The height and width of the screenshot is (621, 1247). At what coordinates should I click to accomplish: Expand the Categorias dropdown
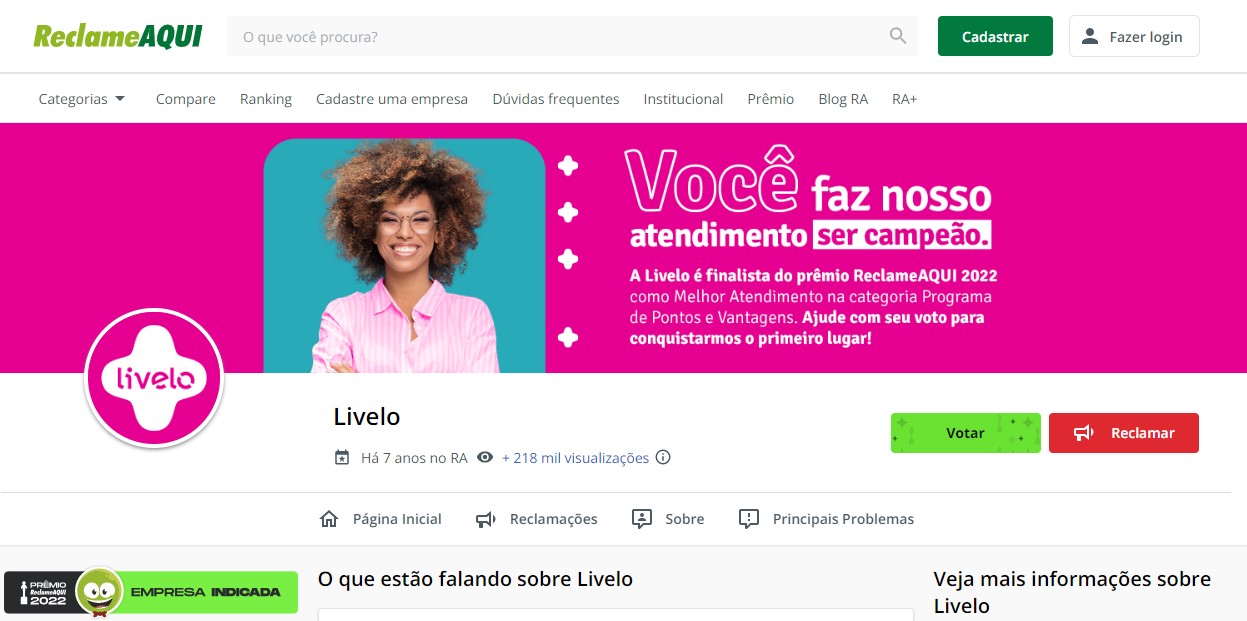pyautogui.click(x=82, y=99)
